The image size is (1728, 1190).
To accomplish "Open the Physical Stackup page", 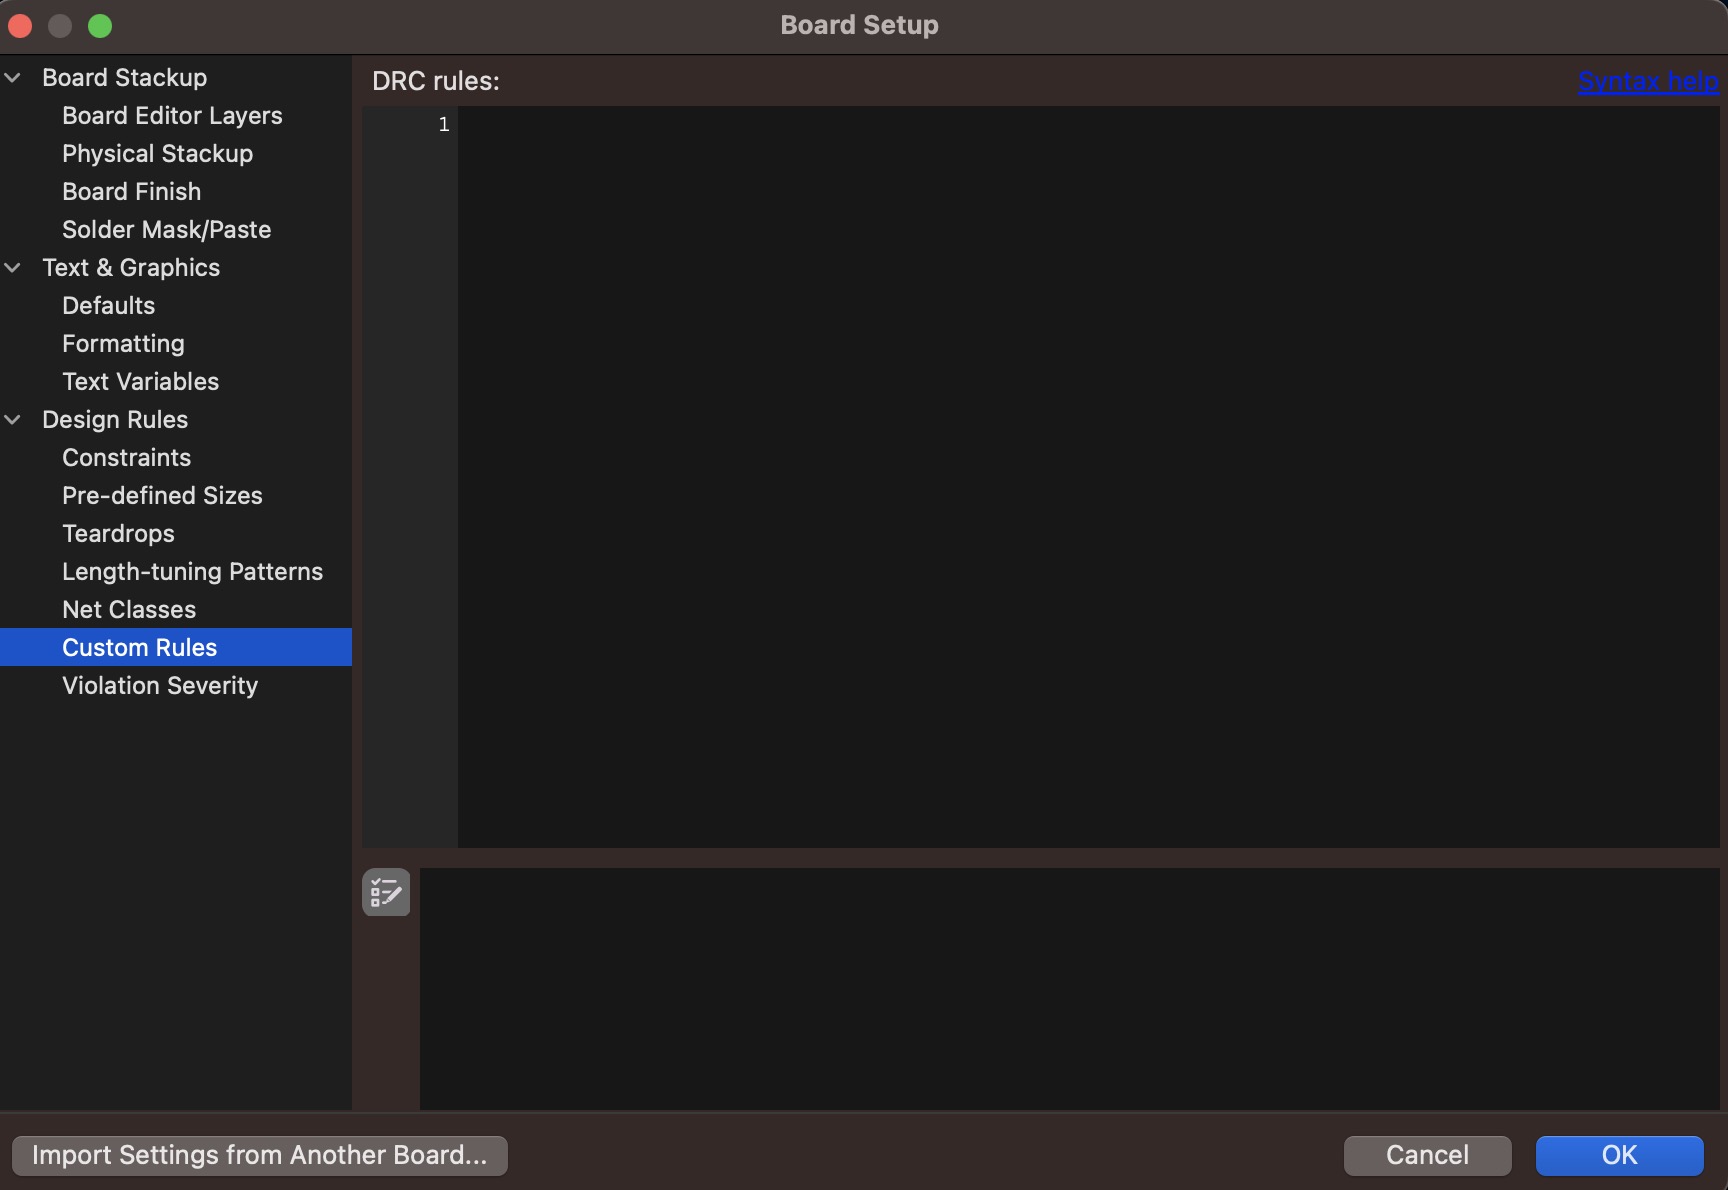I will [157, 153].
